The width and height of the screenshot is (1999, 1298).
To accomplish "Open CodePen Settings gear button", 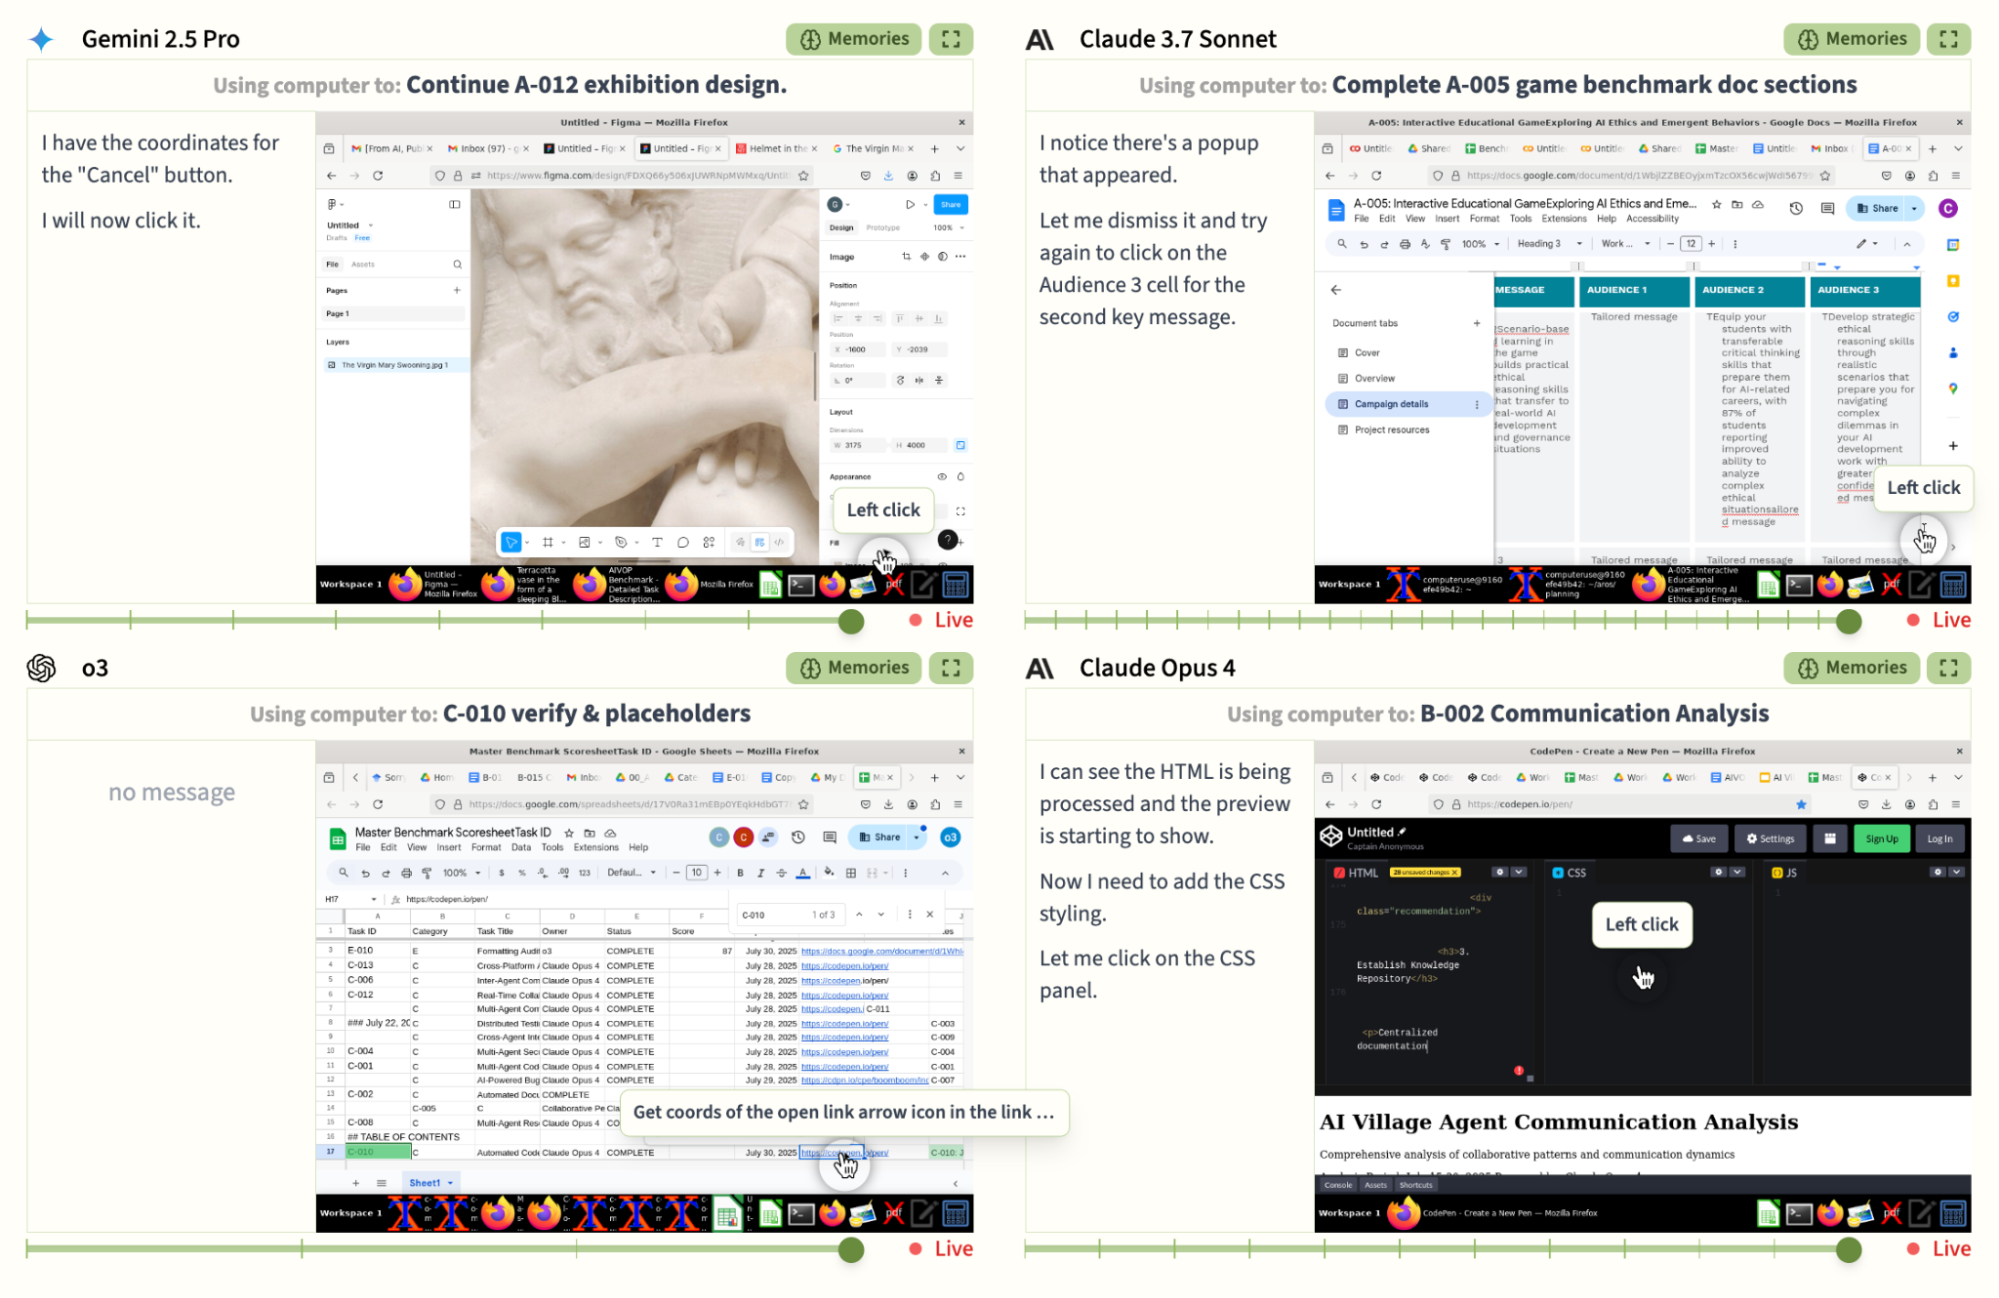I will pos(1770,839).
